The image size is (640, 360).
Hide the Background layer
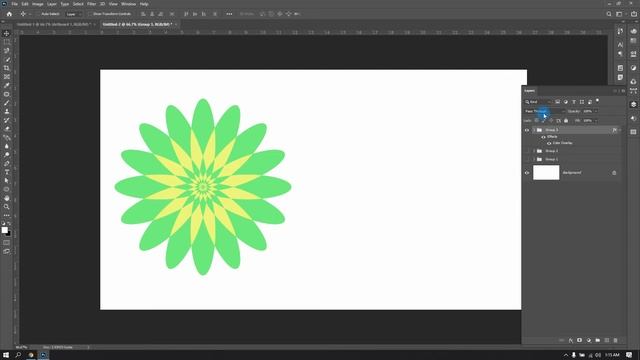click(x=527, y=173)
